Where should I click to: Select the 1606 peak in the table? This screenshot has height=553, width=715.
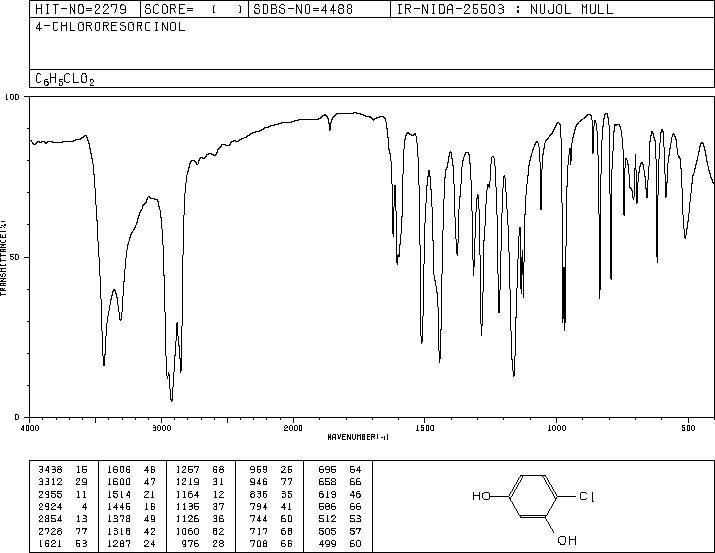tap(119, 470)
